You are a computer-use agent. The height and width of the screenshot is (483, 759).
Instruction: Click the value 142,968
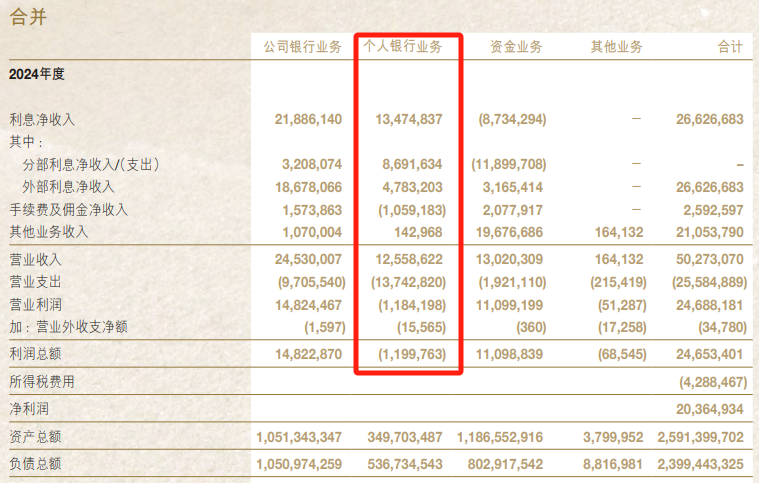coord(418,232)
